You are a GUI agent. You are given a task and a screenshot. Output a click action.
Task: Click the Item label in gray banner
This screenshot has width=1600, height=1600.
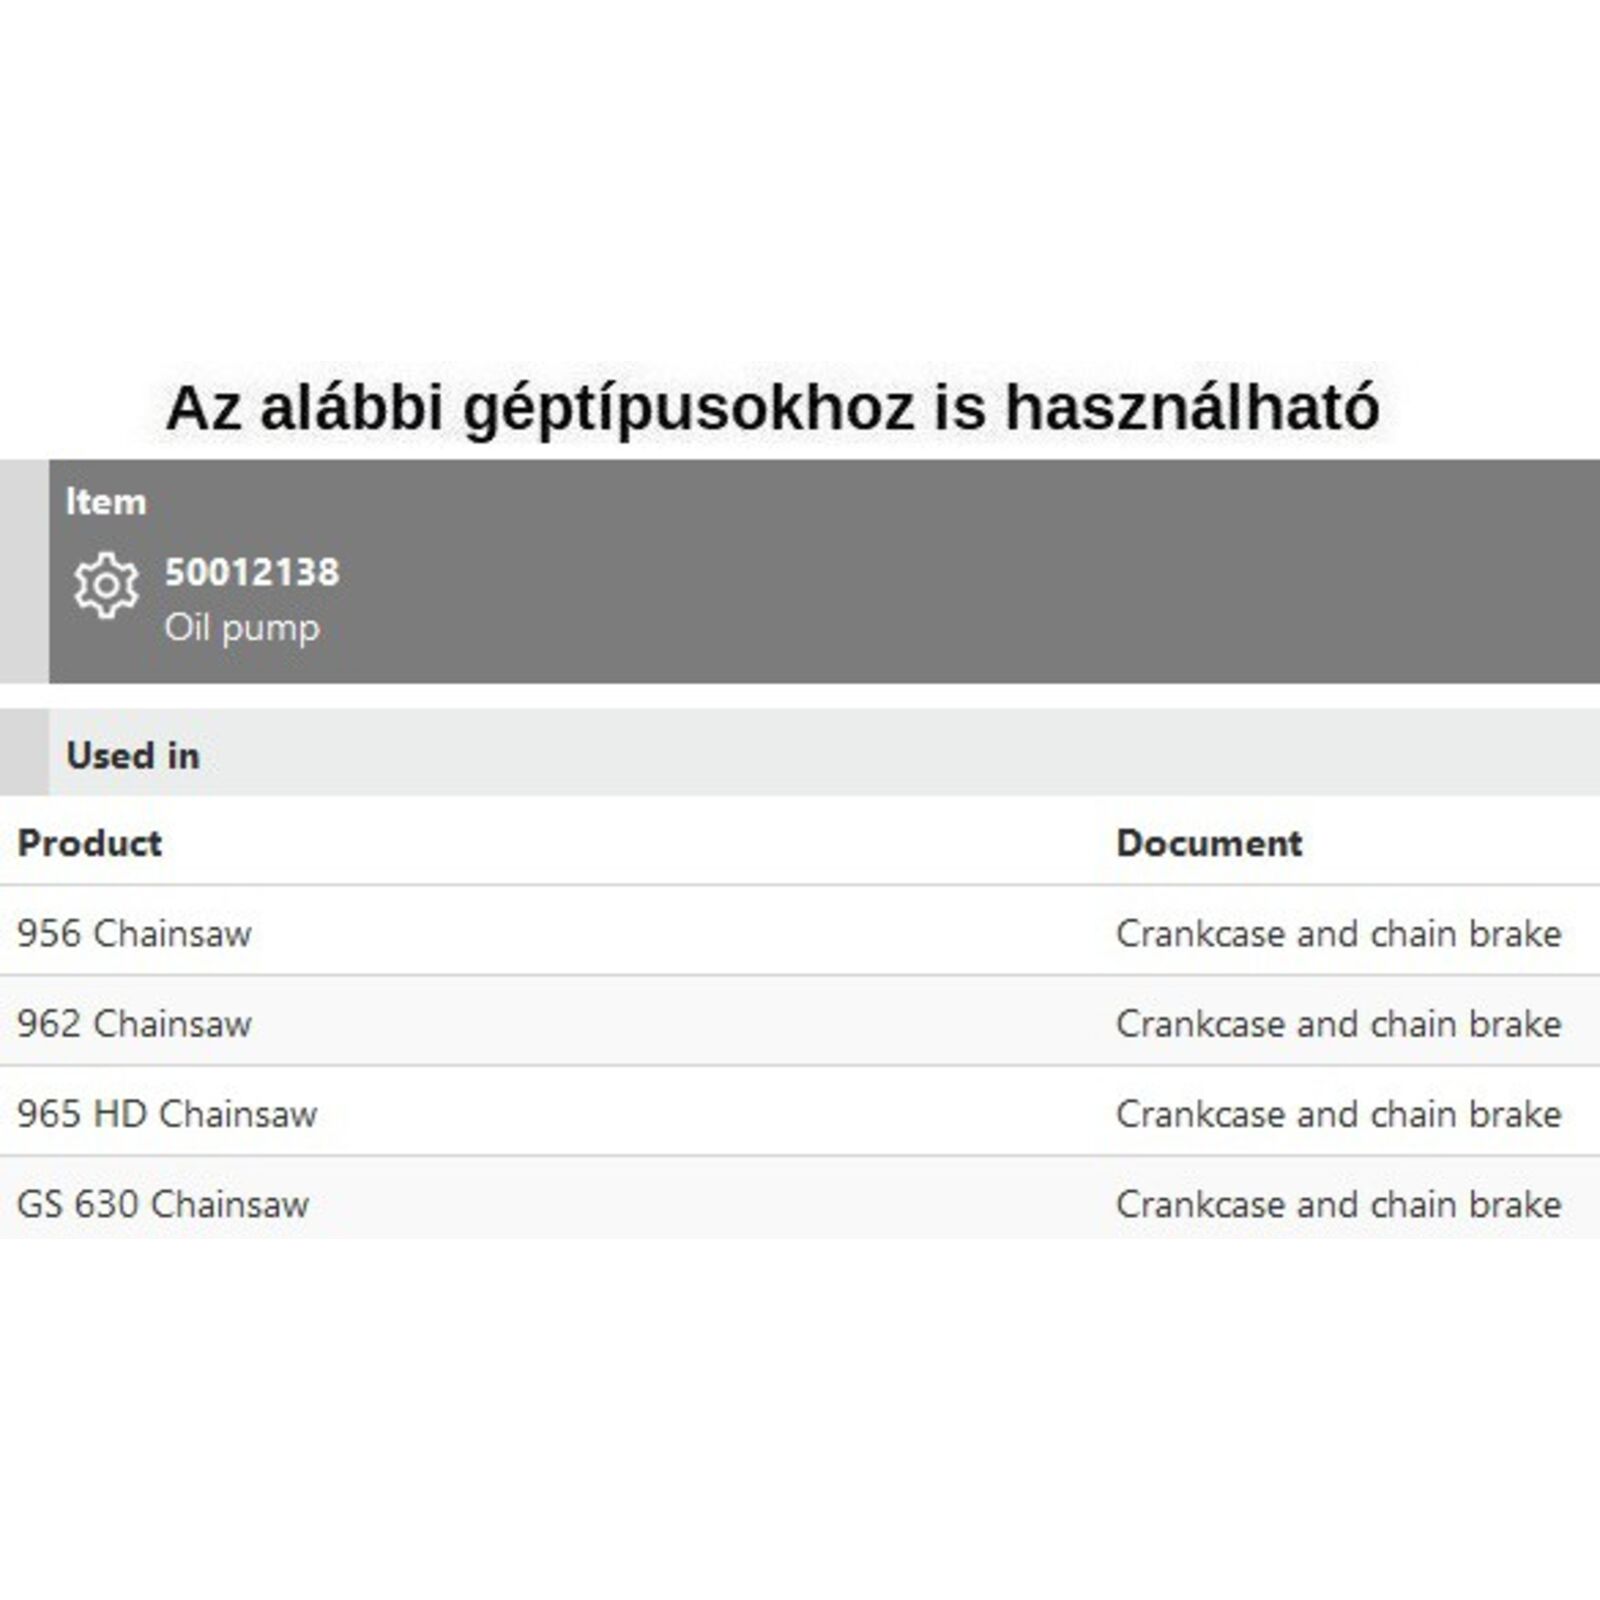pos(106,501)
